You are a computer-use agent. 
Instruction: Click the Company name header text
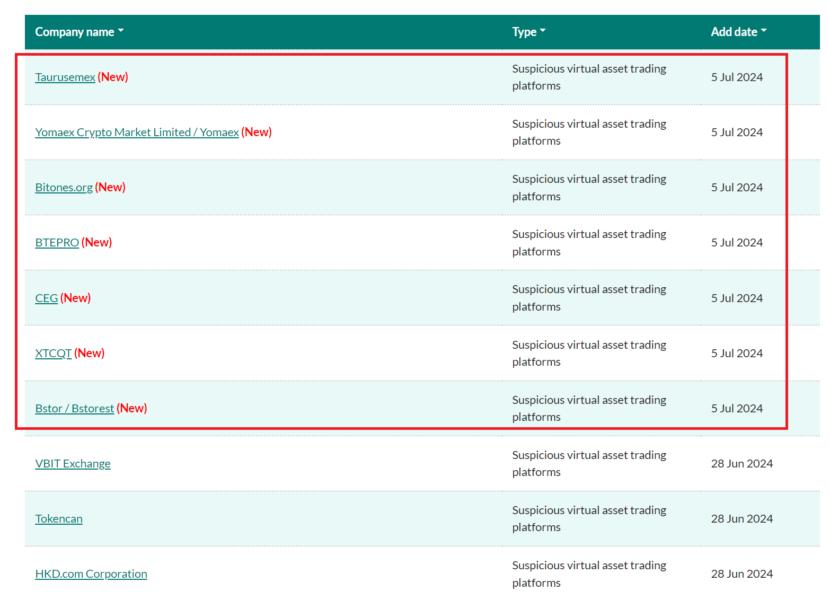pos(75,32)
